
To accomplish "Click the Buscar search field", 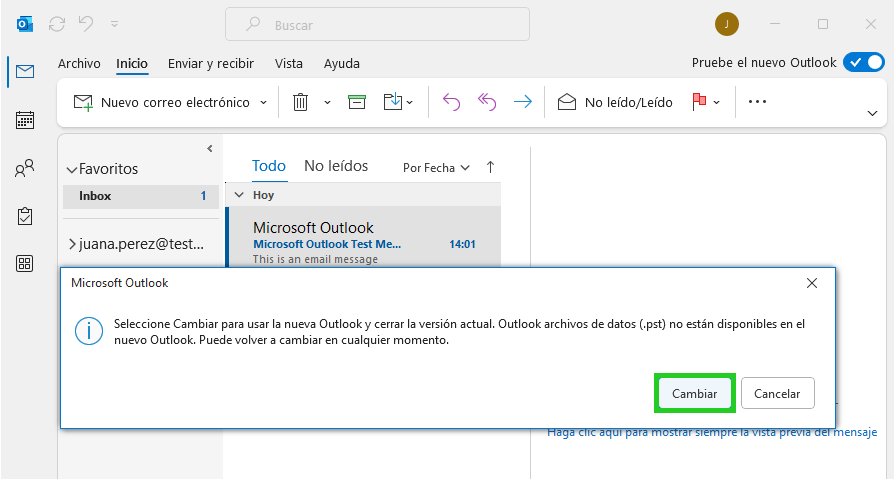I will (x=377, y=25).
